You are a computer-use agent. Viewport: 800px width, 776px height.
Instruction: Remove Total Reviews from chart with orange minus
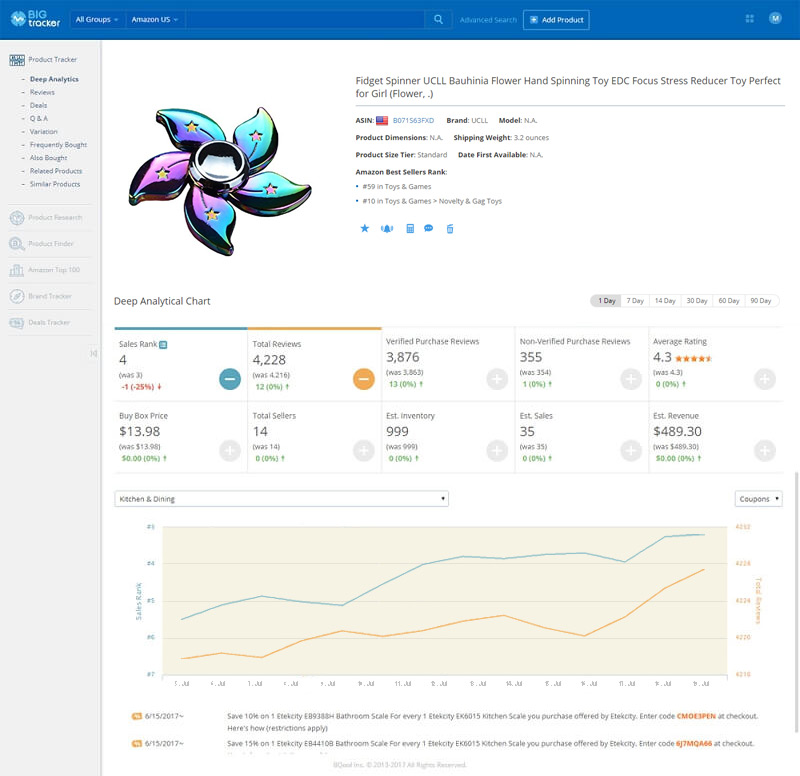click(x=364, y=379)
